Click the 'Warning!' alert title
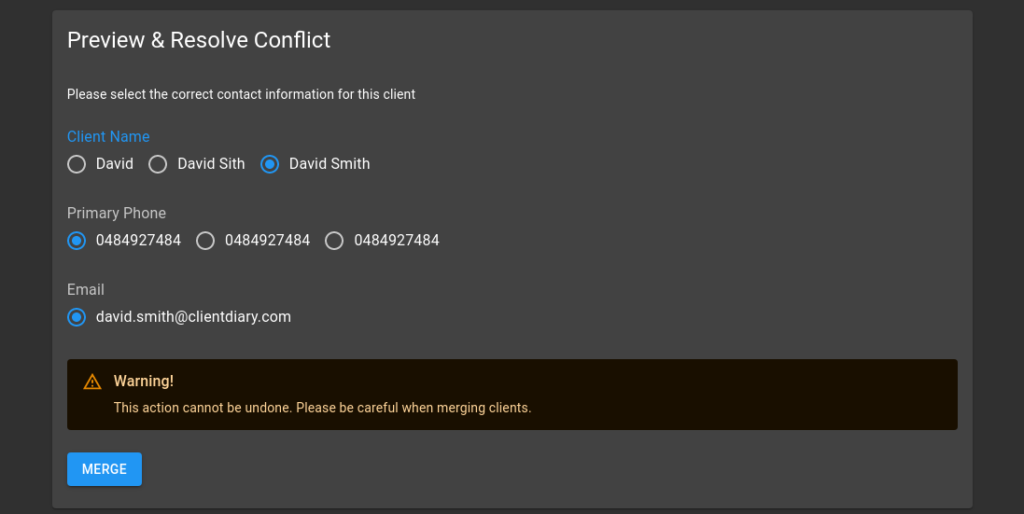Viewport: 1024px width, 514px height. pos(144,381)
